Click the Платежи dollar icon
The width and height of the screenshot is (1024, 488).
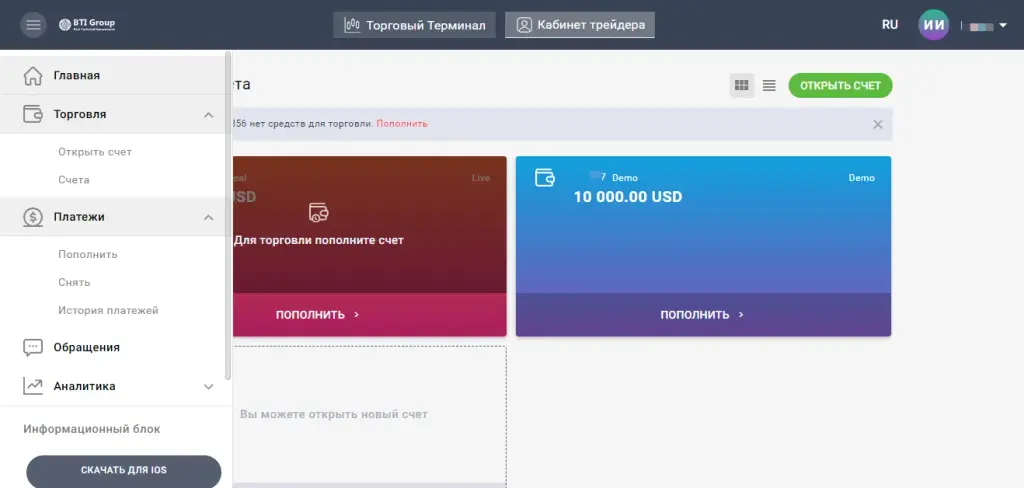(33, 217)
